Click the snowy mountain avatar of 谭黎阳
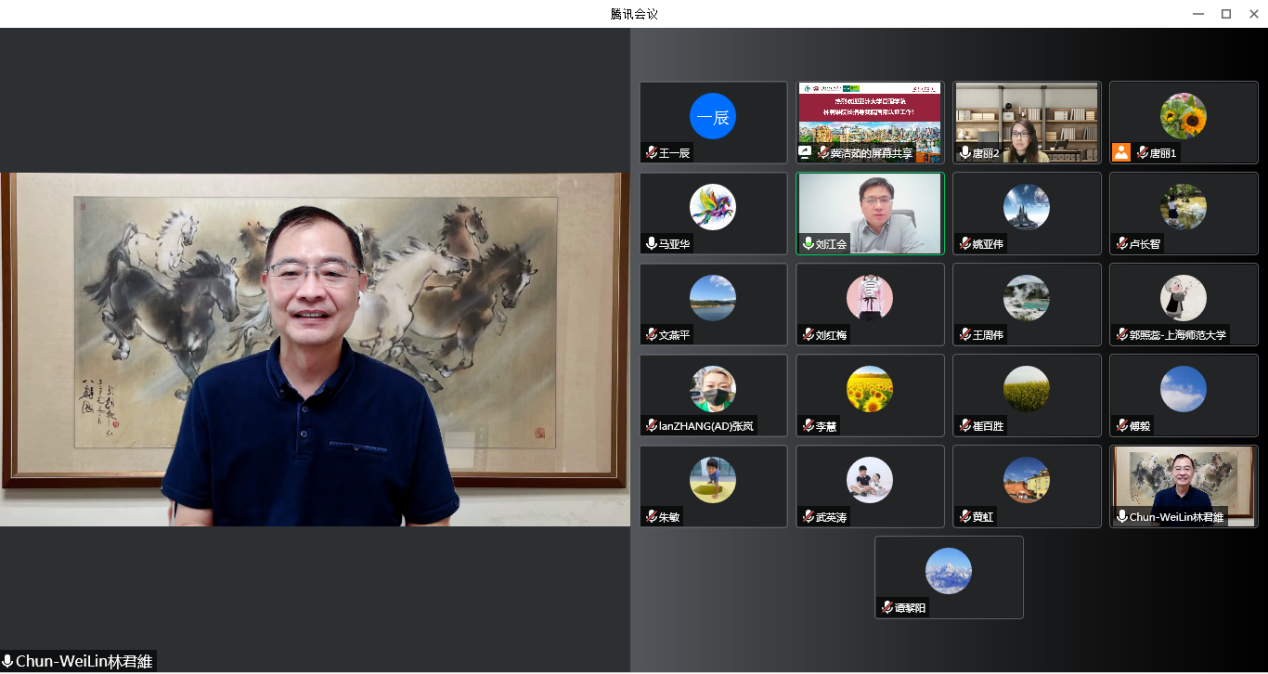Viewport: 1268px width, 674px height. [948, 571]
